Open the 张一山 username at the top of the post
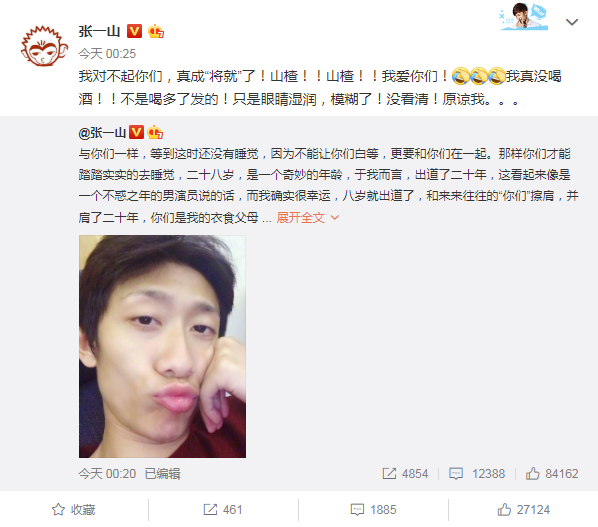Viewport: 598px width, 527px height. pos(100,31)
